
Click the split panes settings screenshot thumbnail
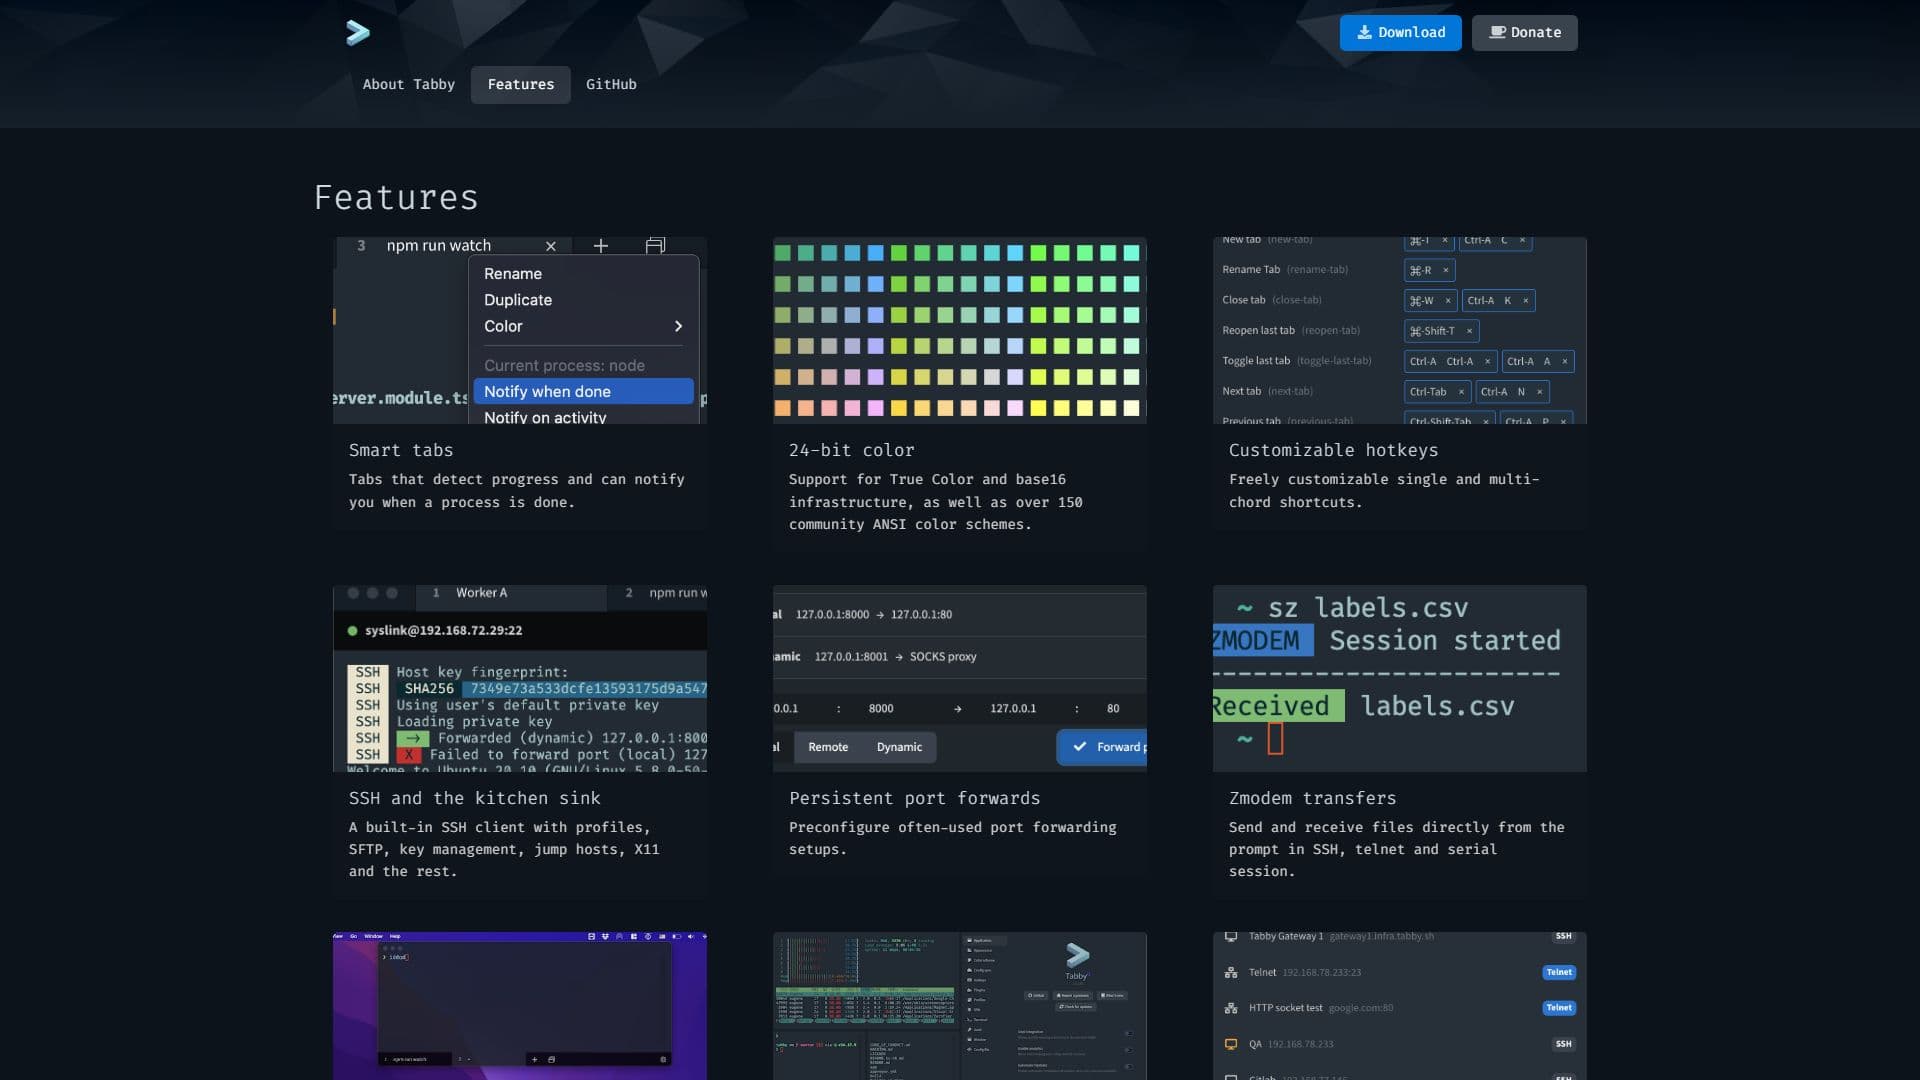tap(960, 1006)
